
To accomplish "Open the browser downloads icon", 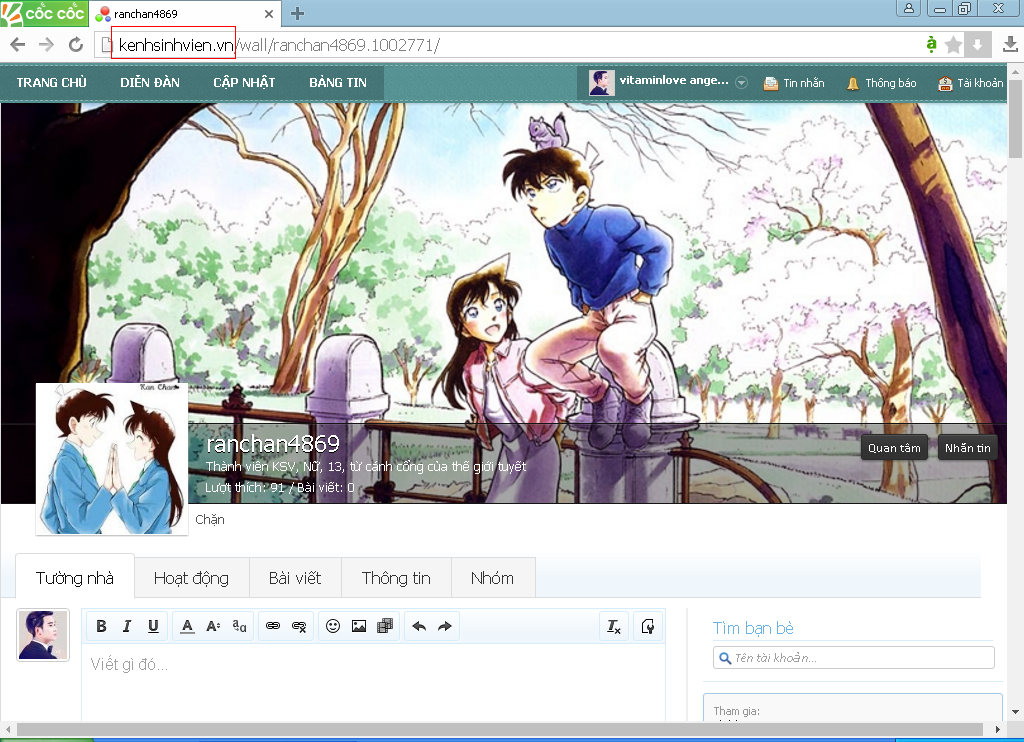I will click(1010, 44).
